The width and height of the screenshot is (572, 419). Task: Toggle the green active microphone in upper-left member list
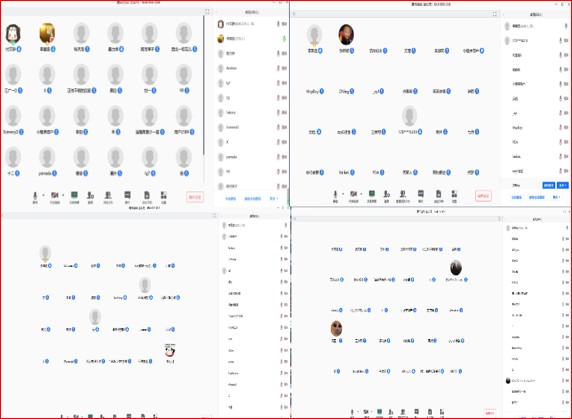[284, 38]
